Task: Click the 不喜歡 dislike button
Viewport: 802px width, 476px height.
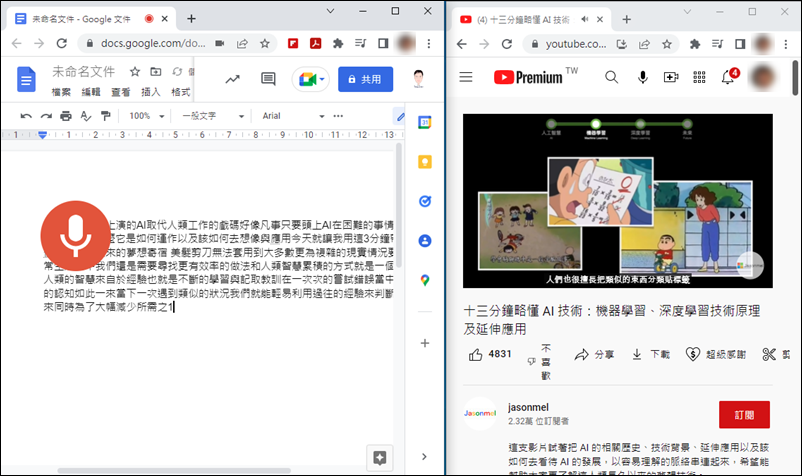Action: click(x=540, y=361)
